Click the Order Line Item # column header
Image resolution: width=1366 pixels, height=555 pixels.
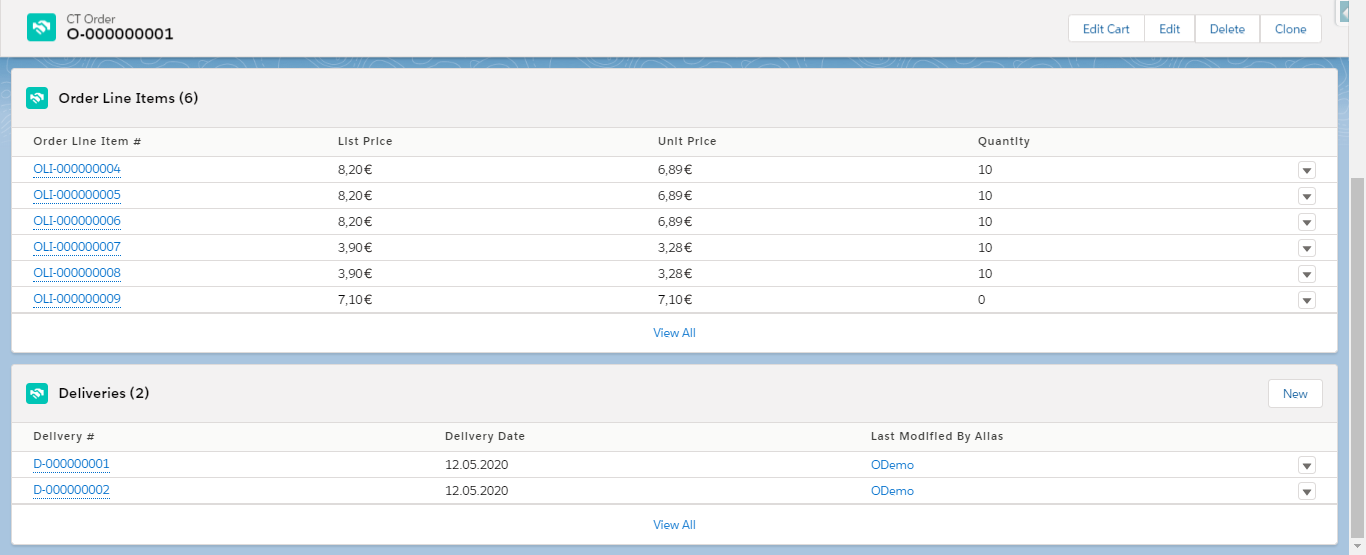pyautogui.click(x=87, y=141)
